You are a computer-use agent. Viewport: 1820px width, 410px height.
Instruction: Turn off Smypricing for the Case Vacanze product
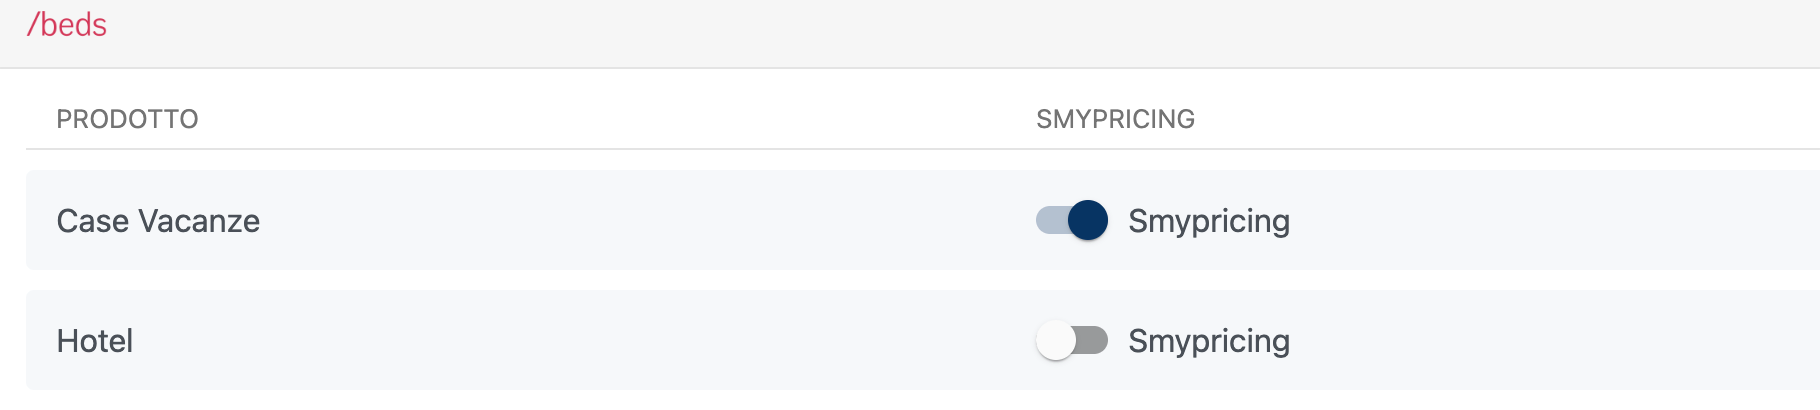(1072, 220)
